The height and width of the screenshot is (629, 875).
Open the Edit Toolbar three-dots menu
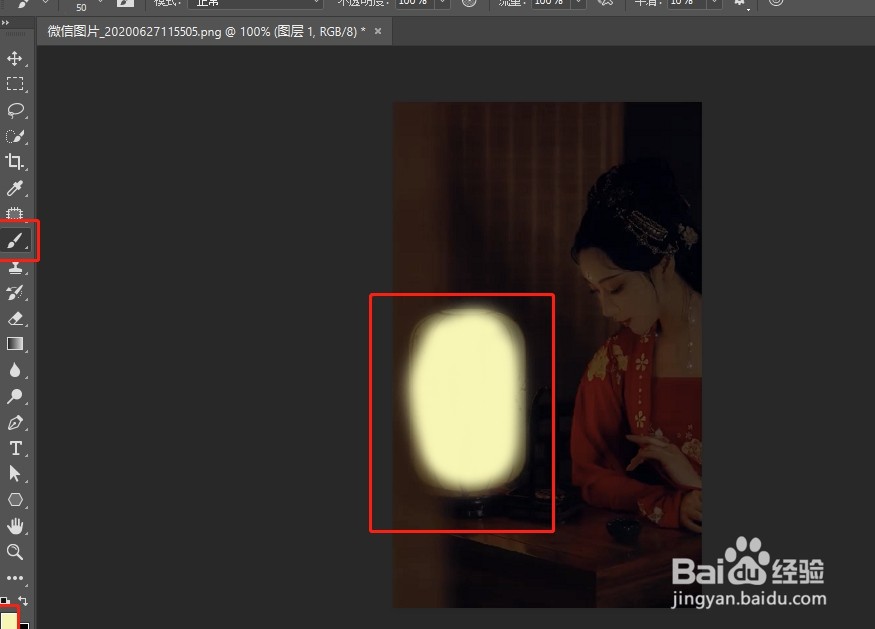click(x=15, y=578)
